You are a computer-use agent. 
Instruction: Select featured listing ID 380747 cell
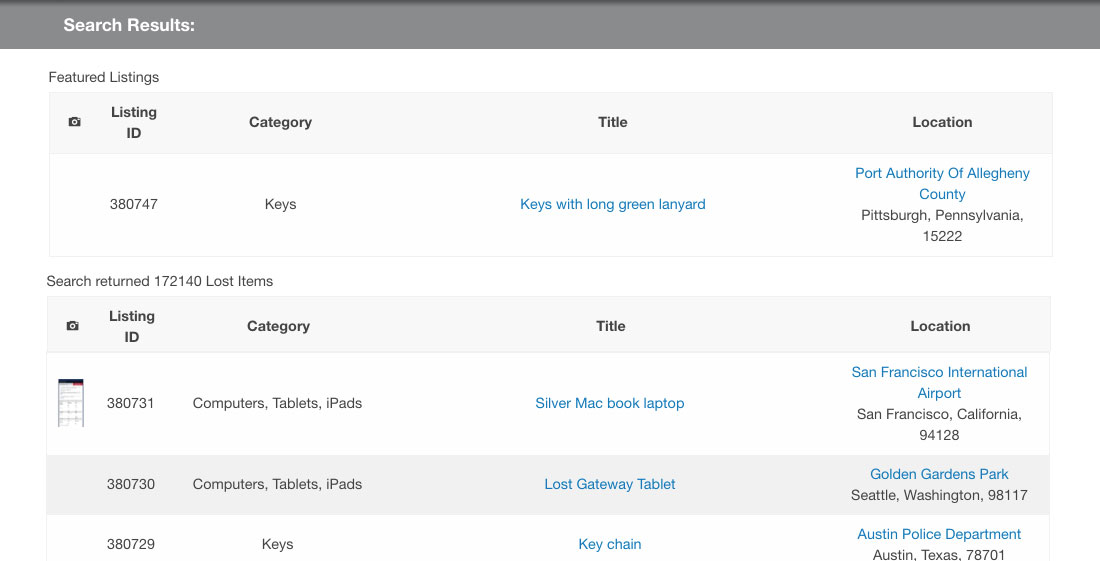tap(133, 204)
